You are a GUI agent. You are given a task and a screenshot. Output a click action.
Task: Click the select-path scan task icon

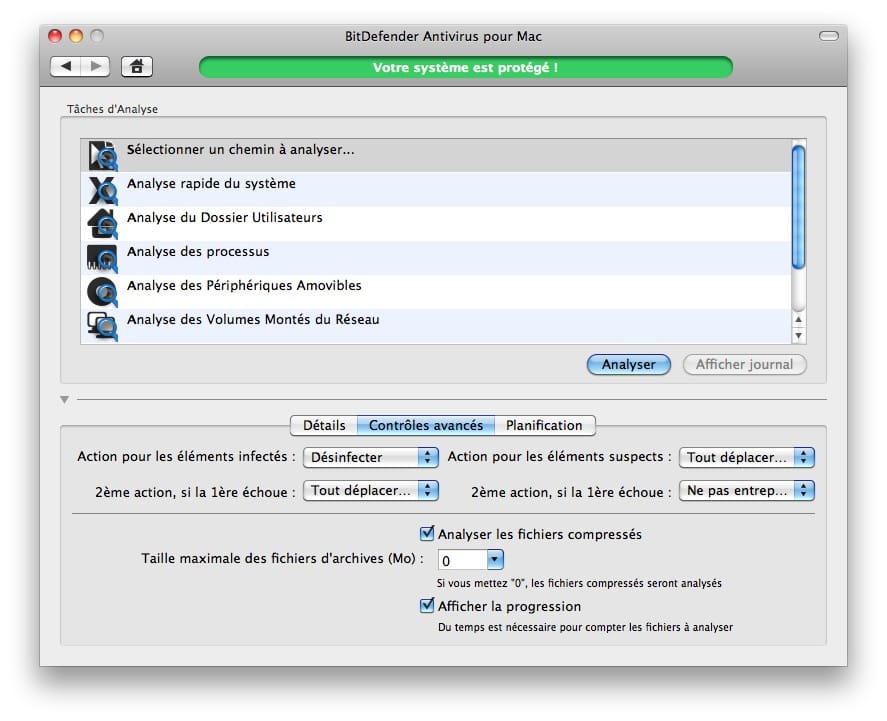click(102, 156)
